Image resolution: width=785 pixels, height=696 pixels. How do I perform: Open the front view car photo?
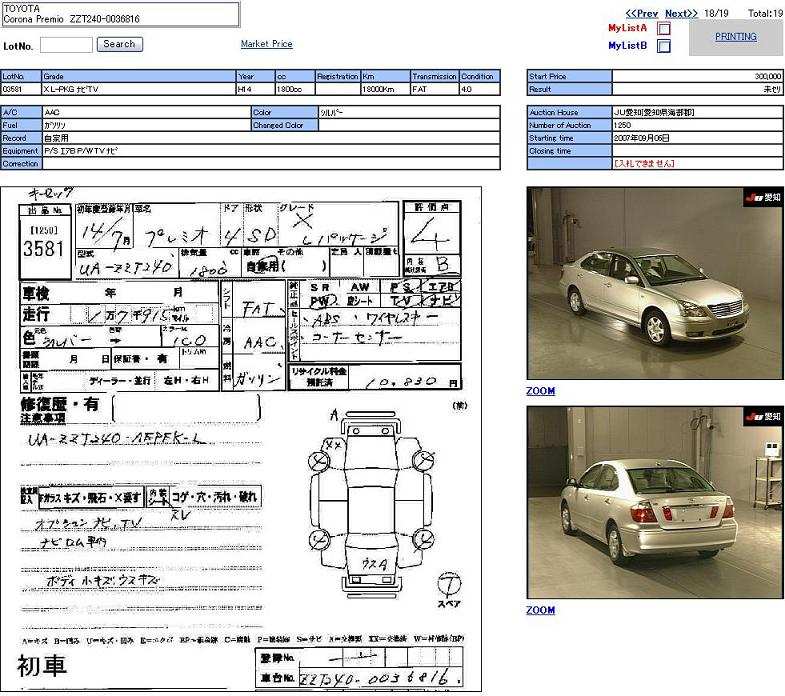654,283
